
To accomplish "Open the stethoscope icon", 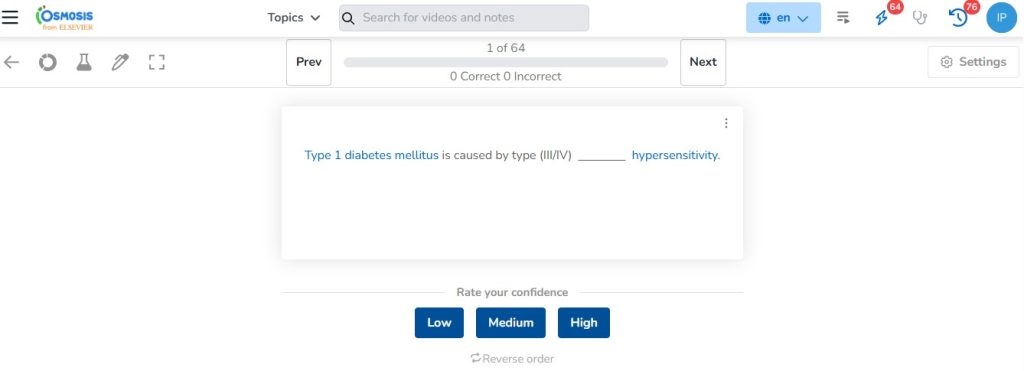I will [920, 18].
